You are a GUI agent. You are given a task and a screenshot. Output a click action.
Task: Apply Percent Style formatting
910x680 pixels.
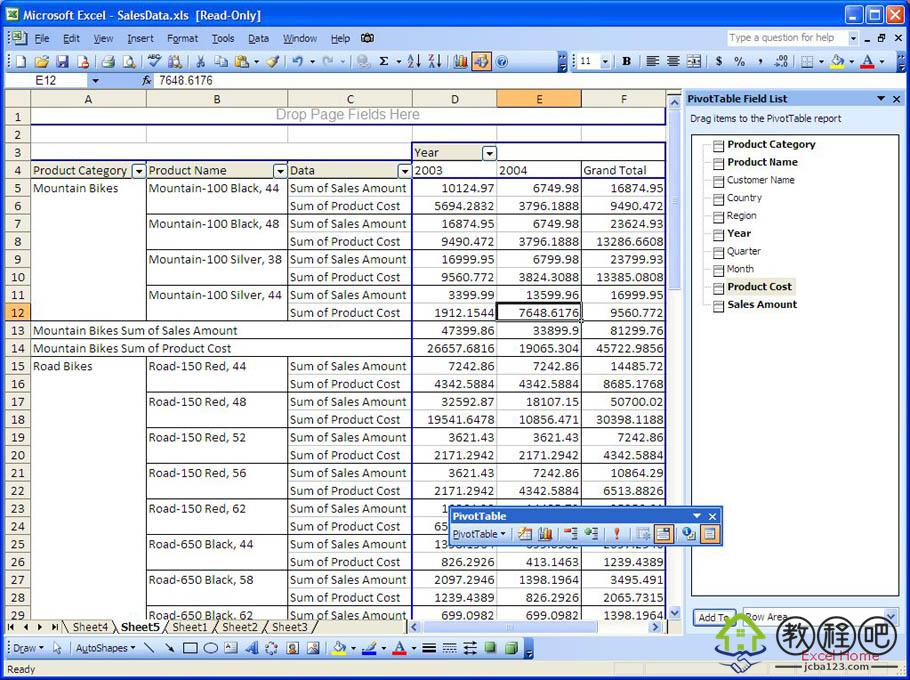coord(739,61)
